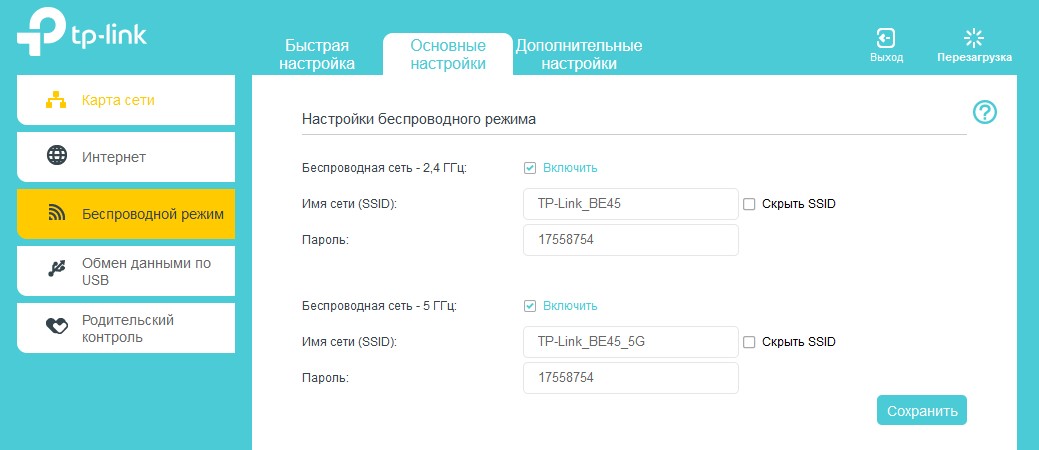Click the Сохранить button
1039x450 pixels.
pyautogui.click(x=921, y=410)
